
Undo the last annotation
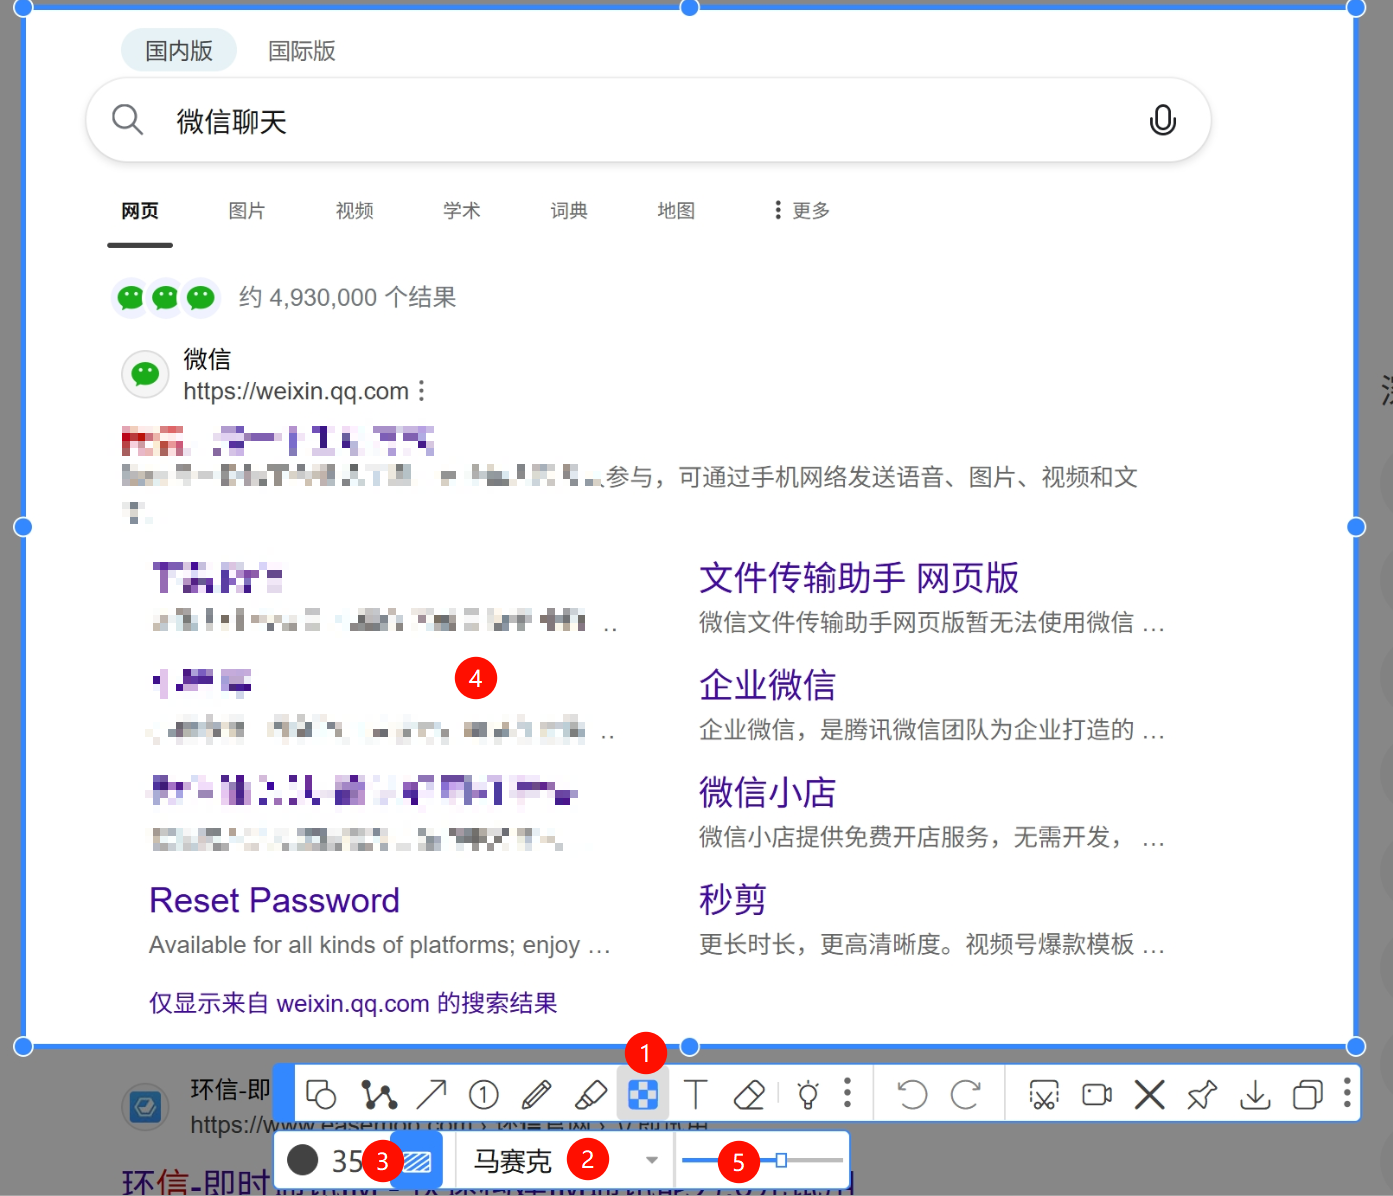pos(911,1093)
